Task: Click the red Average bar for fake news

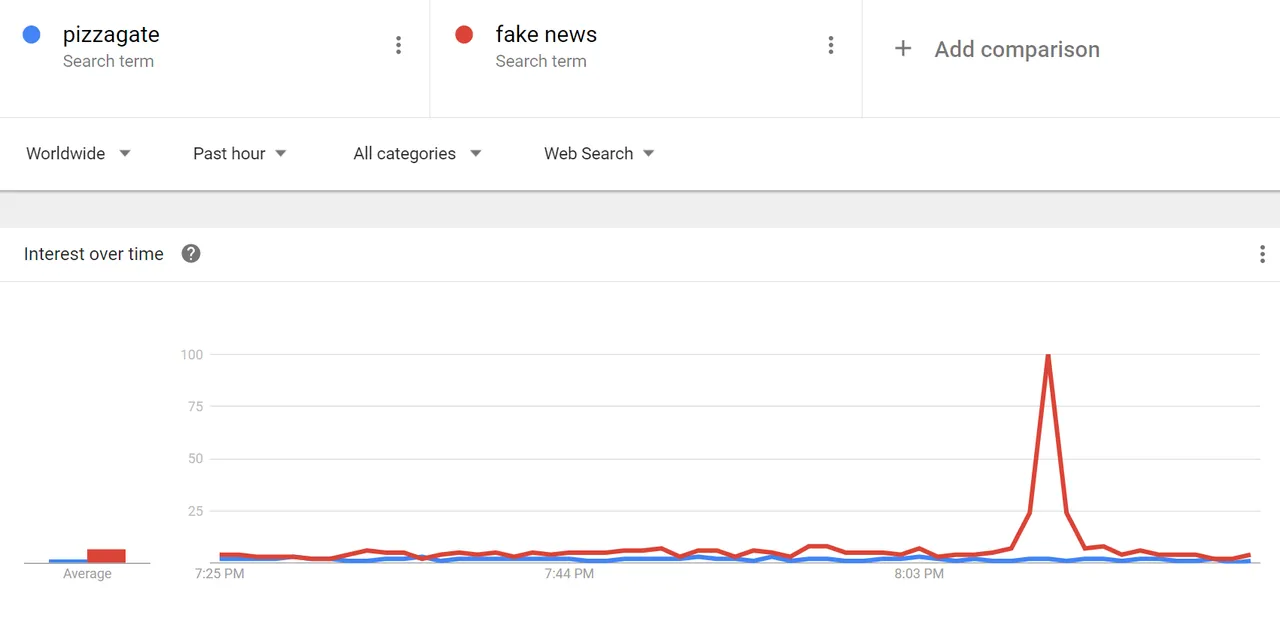Action: coord(106,556)
